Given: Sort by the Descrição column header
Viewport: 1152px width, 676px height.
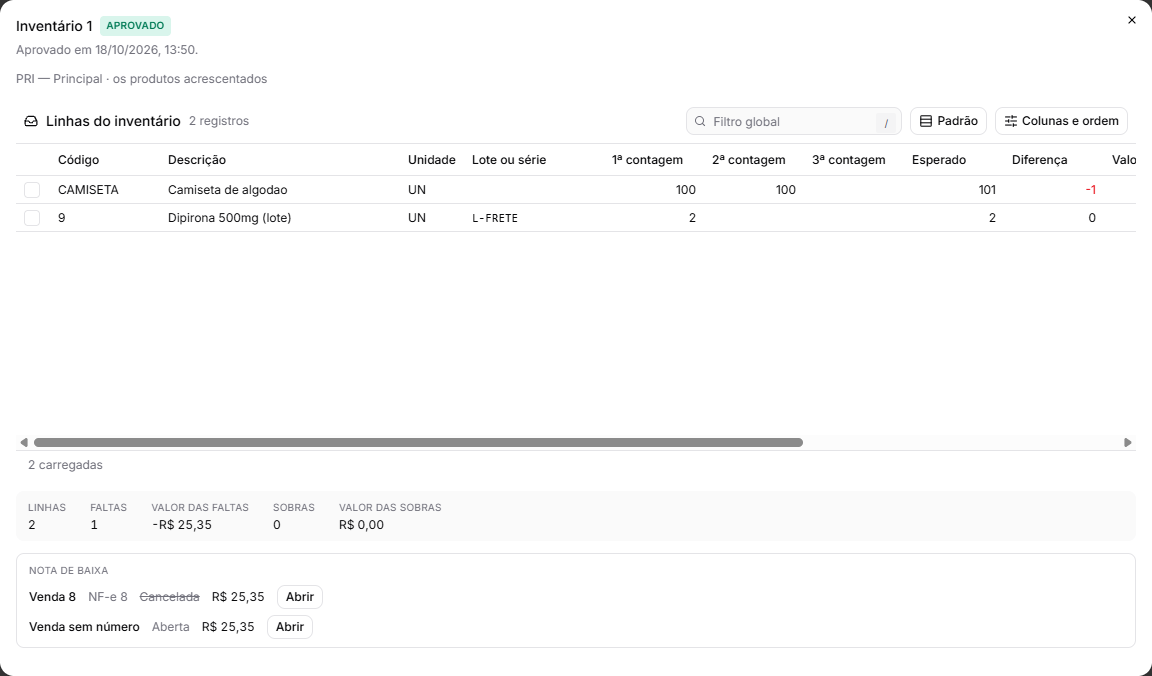Looking at the screenshot, I should tap(197, 159).
